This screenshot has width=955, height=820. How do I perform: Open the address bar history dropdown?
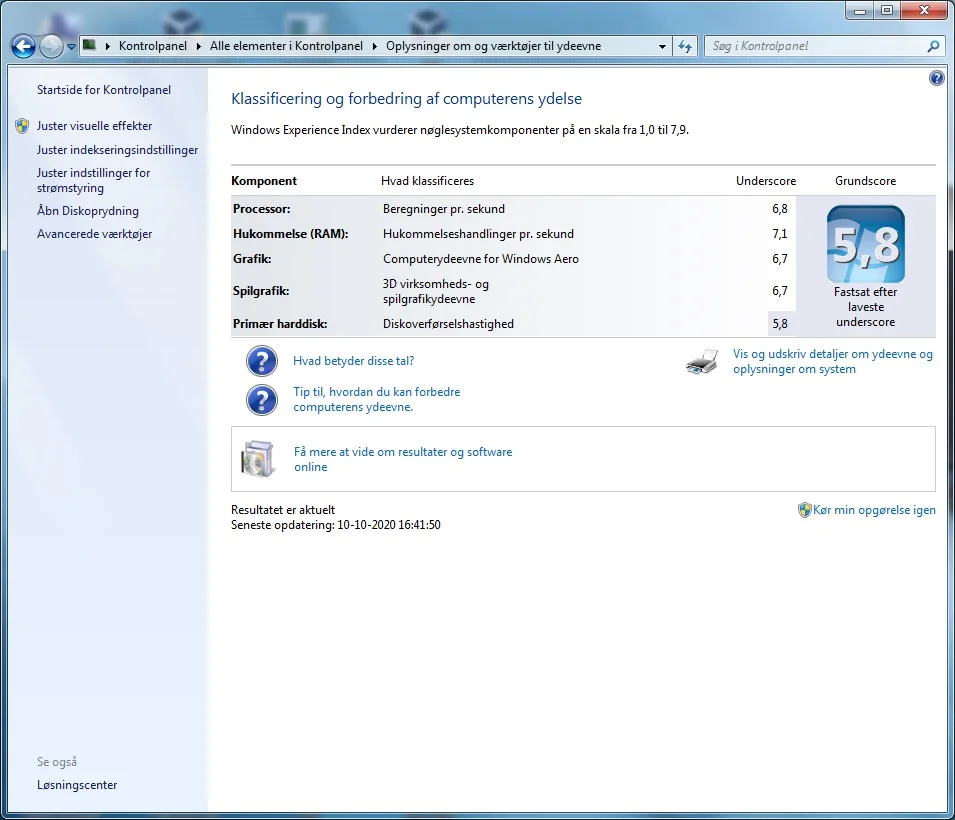662,46
